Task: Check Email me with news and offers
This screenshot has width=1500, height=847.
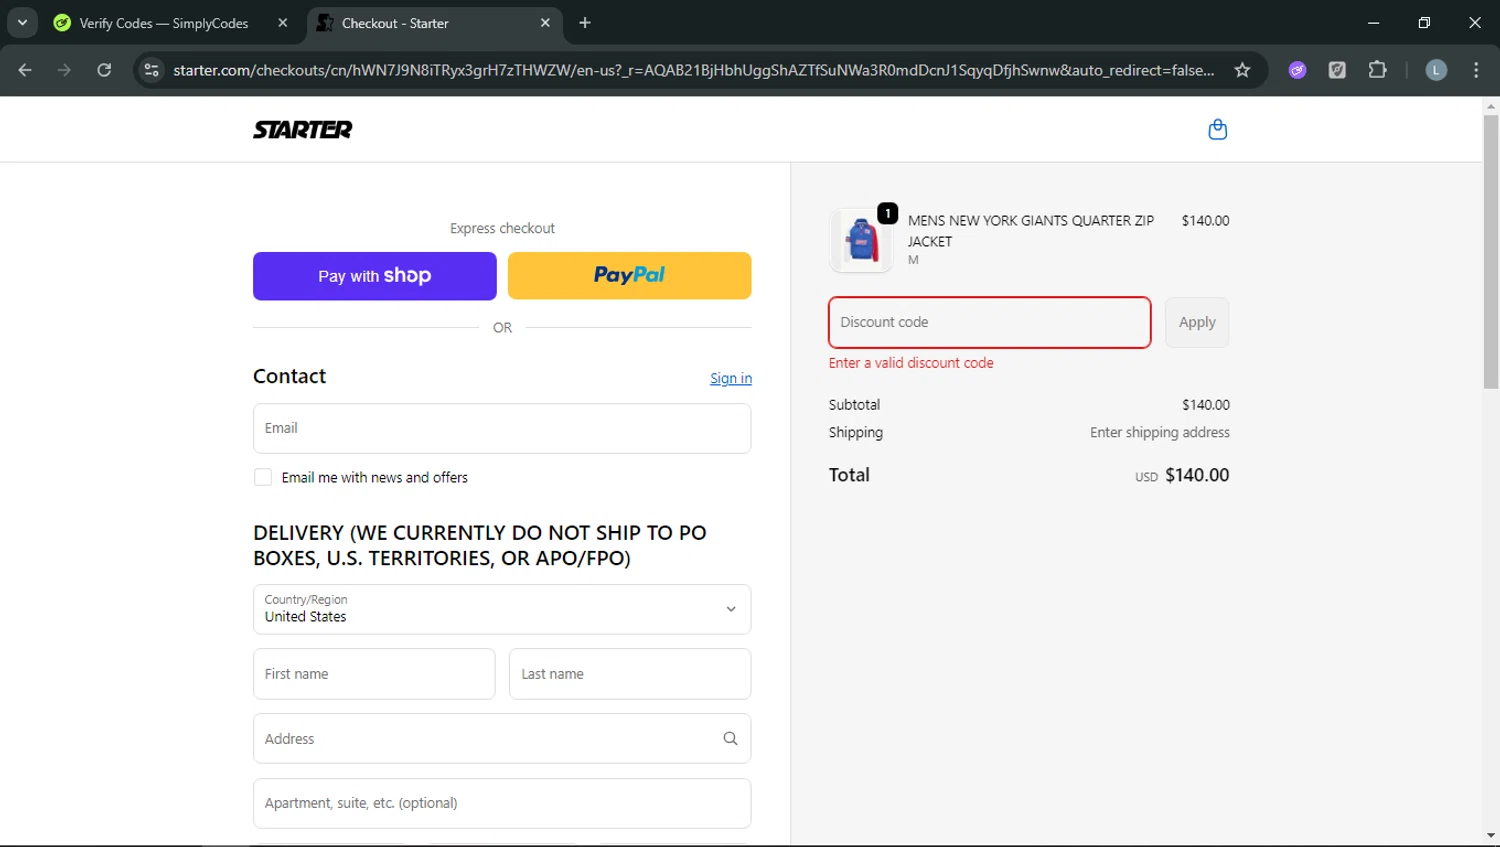Action: (263, 477)
